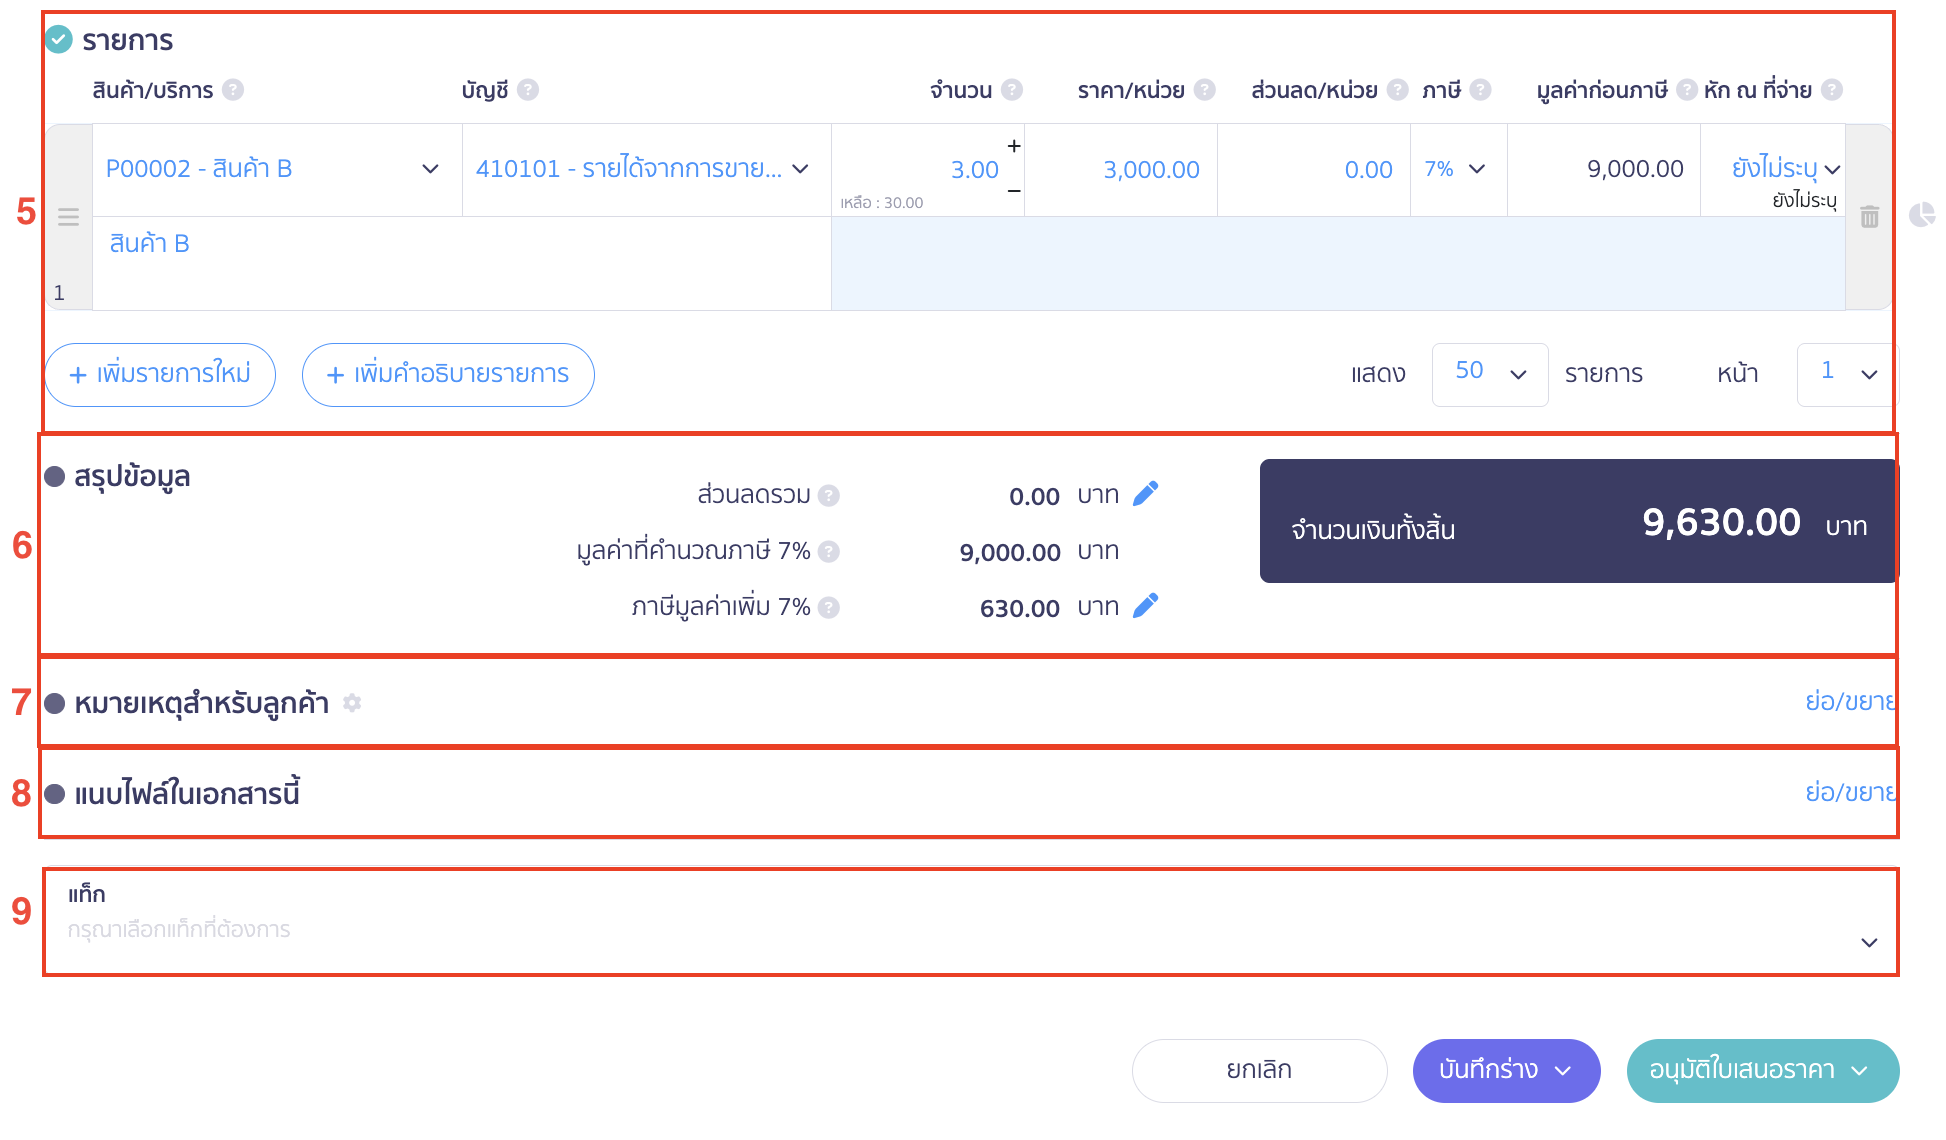Screen dimensions: 1946x1140
Task: Open the pie chart icon beside the line item
Action: pyautogui.click(x=1924, y=215)
